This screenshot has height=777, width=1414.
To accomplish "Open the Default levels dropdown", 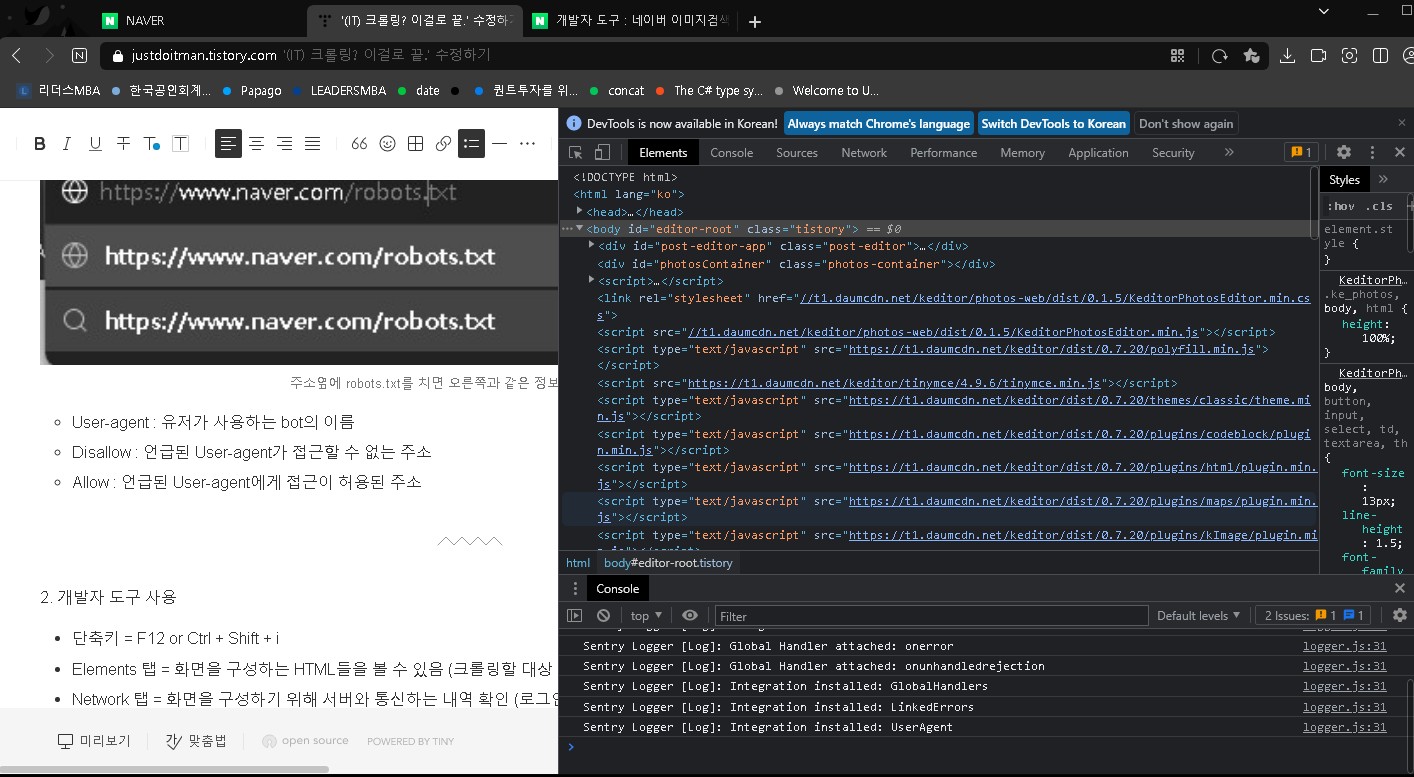I will 1198,615.
